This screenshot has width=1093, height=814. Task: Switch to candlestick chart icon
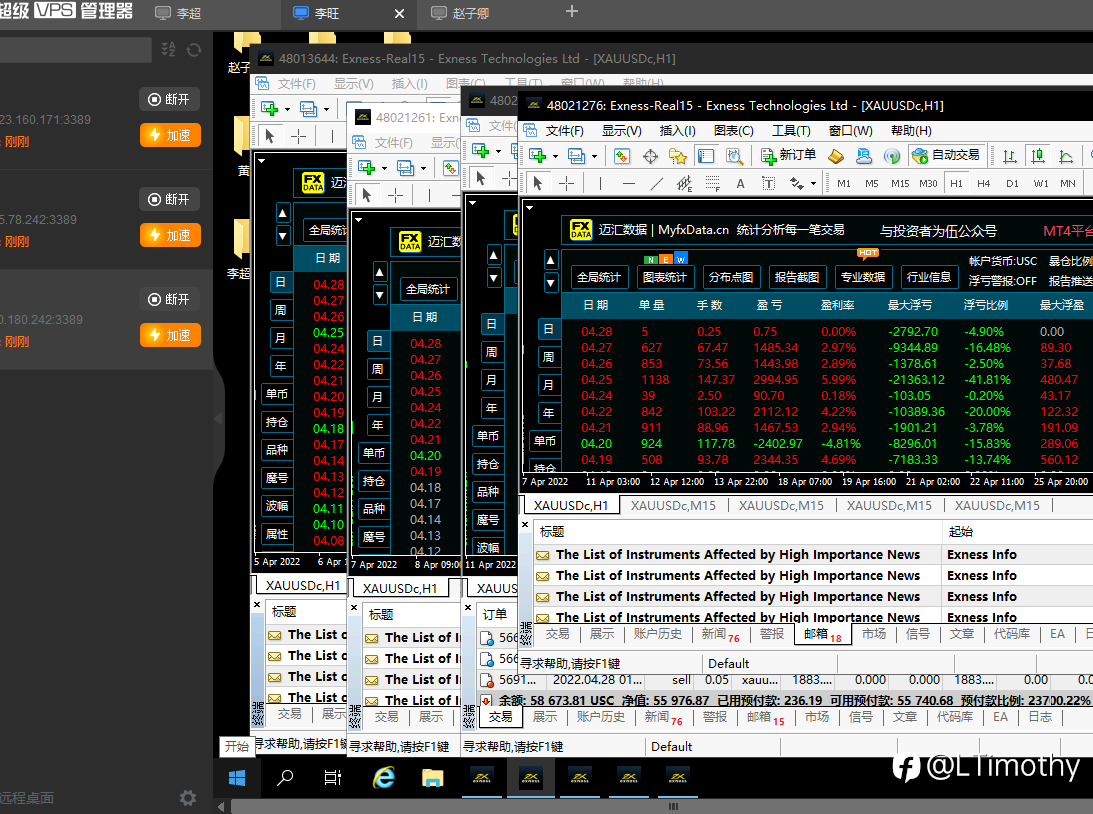point(1038,156)
